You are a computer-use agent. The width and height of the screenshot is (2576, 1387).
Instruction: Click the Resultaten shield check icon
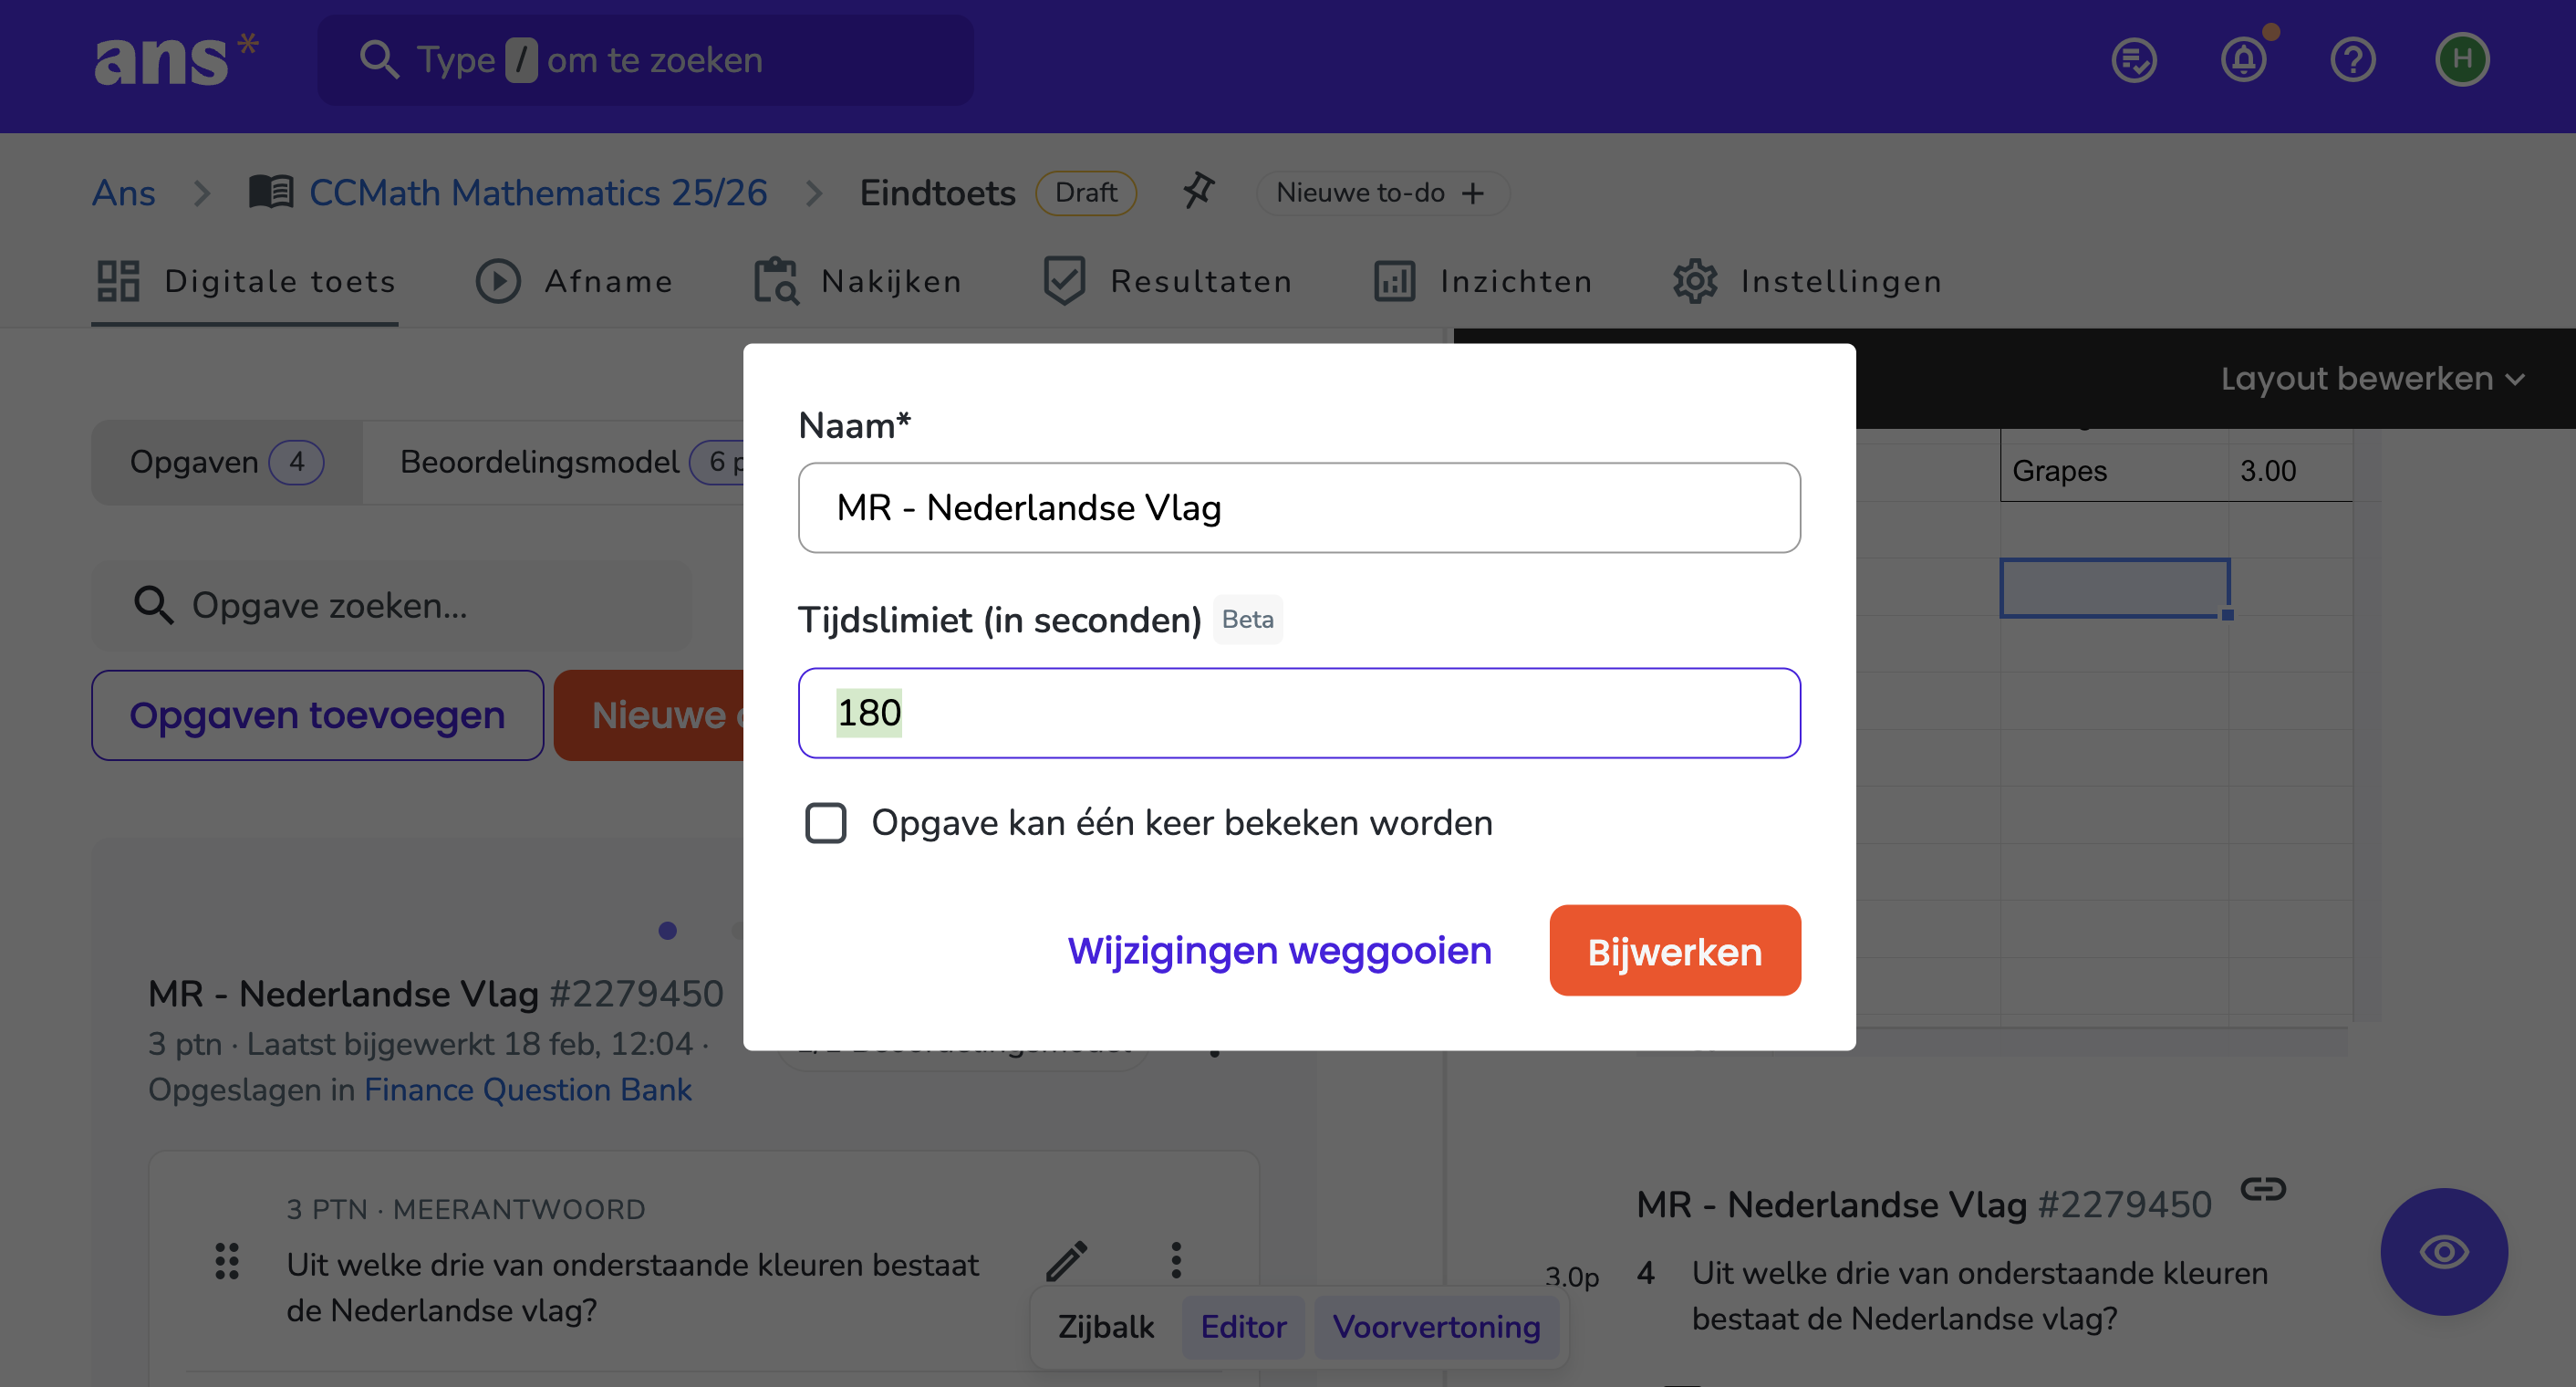click(x=1064, y=281)
